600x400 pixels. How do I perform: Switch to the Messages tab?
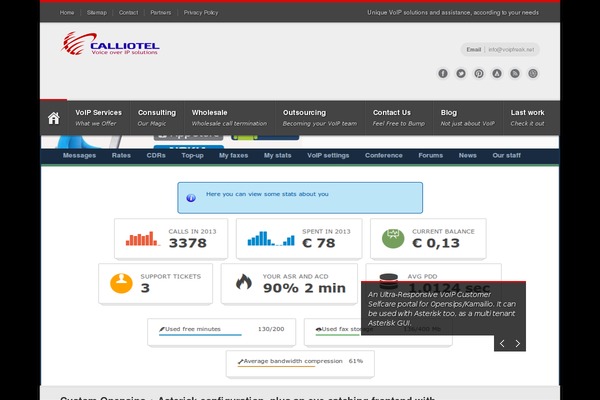(80, 155)
